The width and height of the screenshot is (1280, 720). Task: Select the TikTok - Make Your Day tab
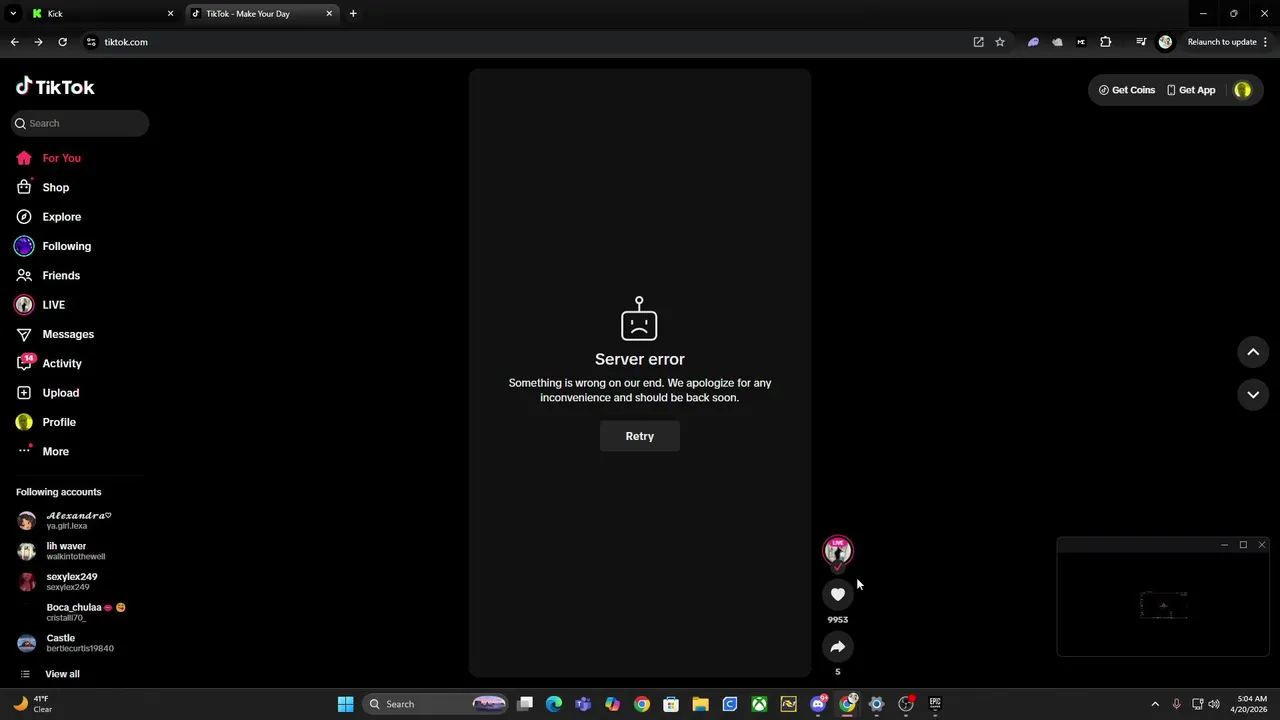262,14
